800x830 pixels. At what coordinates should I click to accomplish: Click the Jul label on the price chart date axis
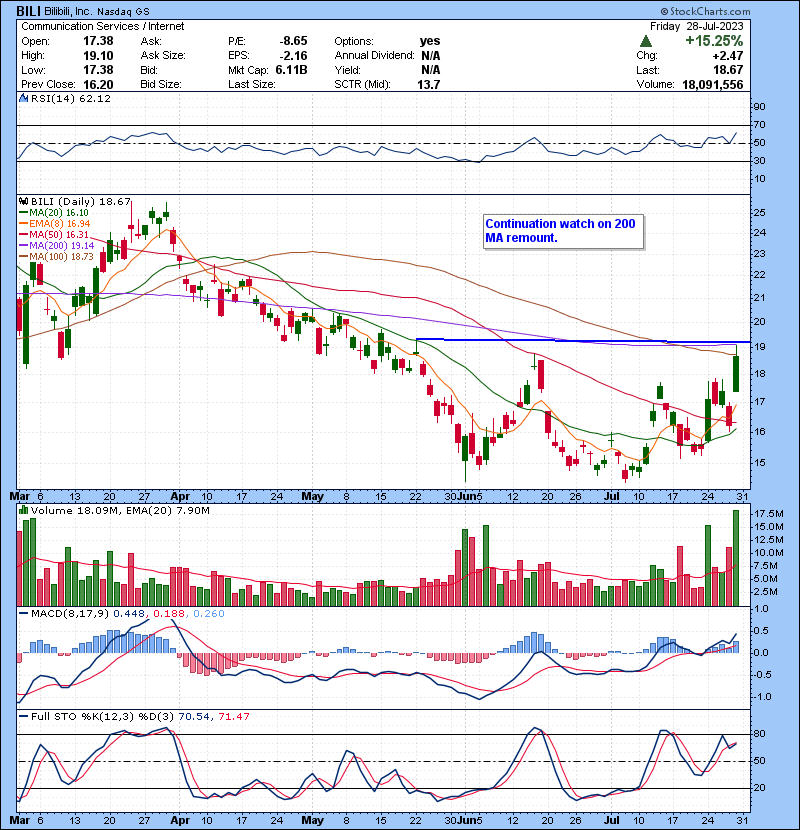(x=612, y=497)
